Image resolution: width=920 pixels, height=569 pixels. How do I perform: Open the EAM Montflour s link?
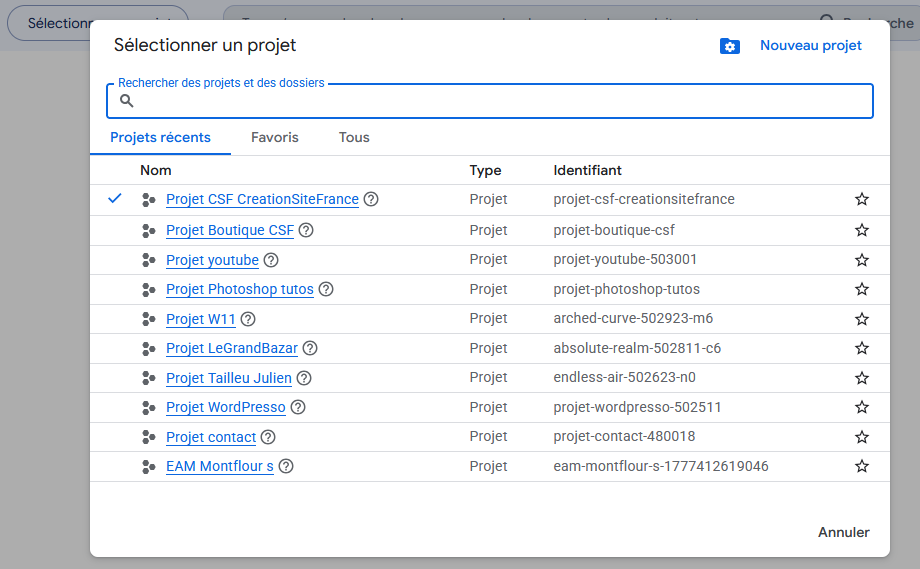coord(220,466)
